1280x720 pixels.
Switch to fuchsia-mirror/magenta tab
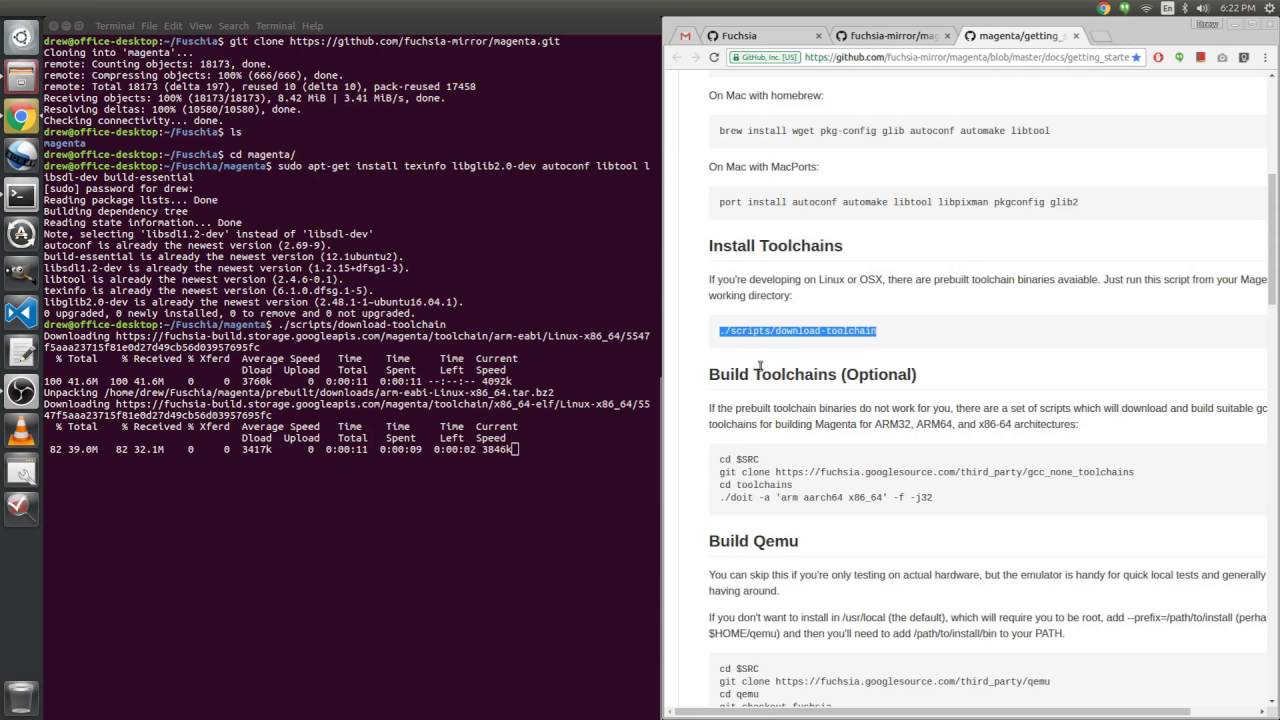pos(894,36)
